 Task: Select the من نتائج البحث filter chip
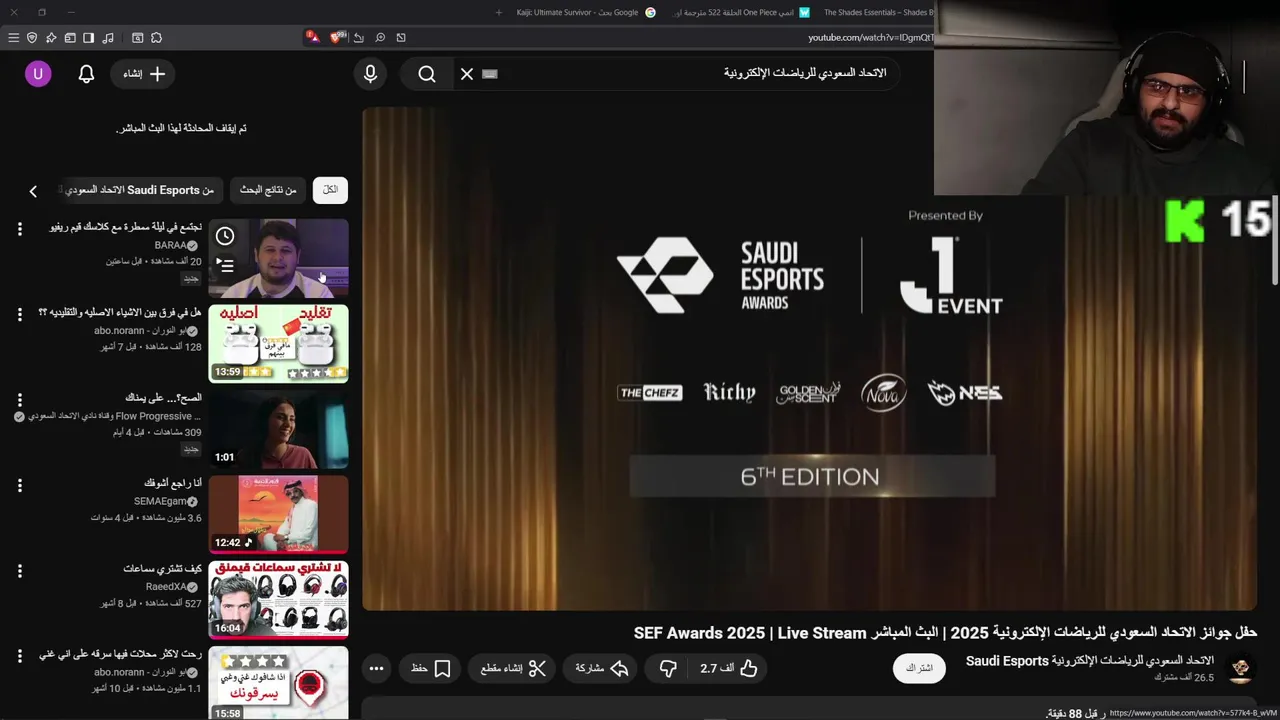point(268,190)
